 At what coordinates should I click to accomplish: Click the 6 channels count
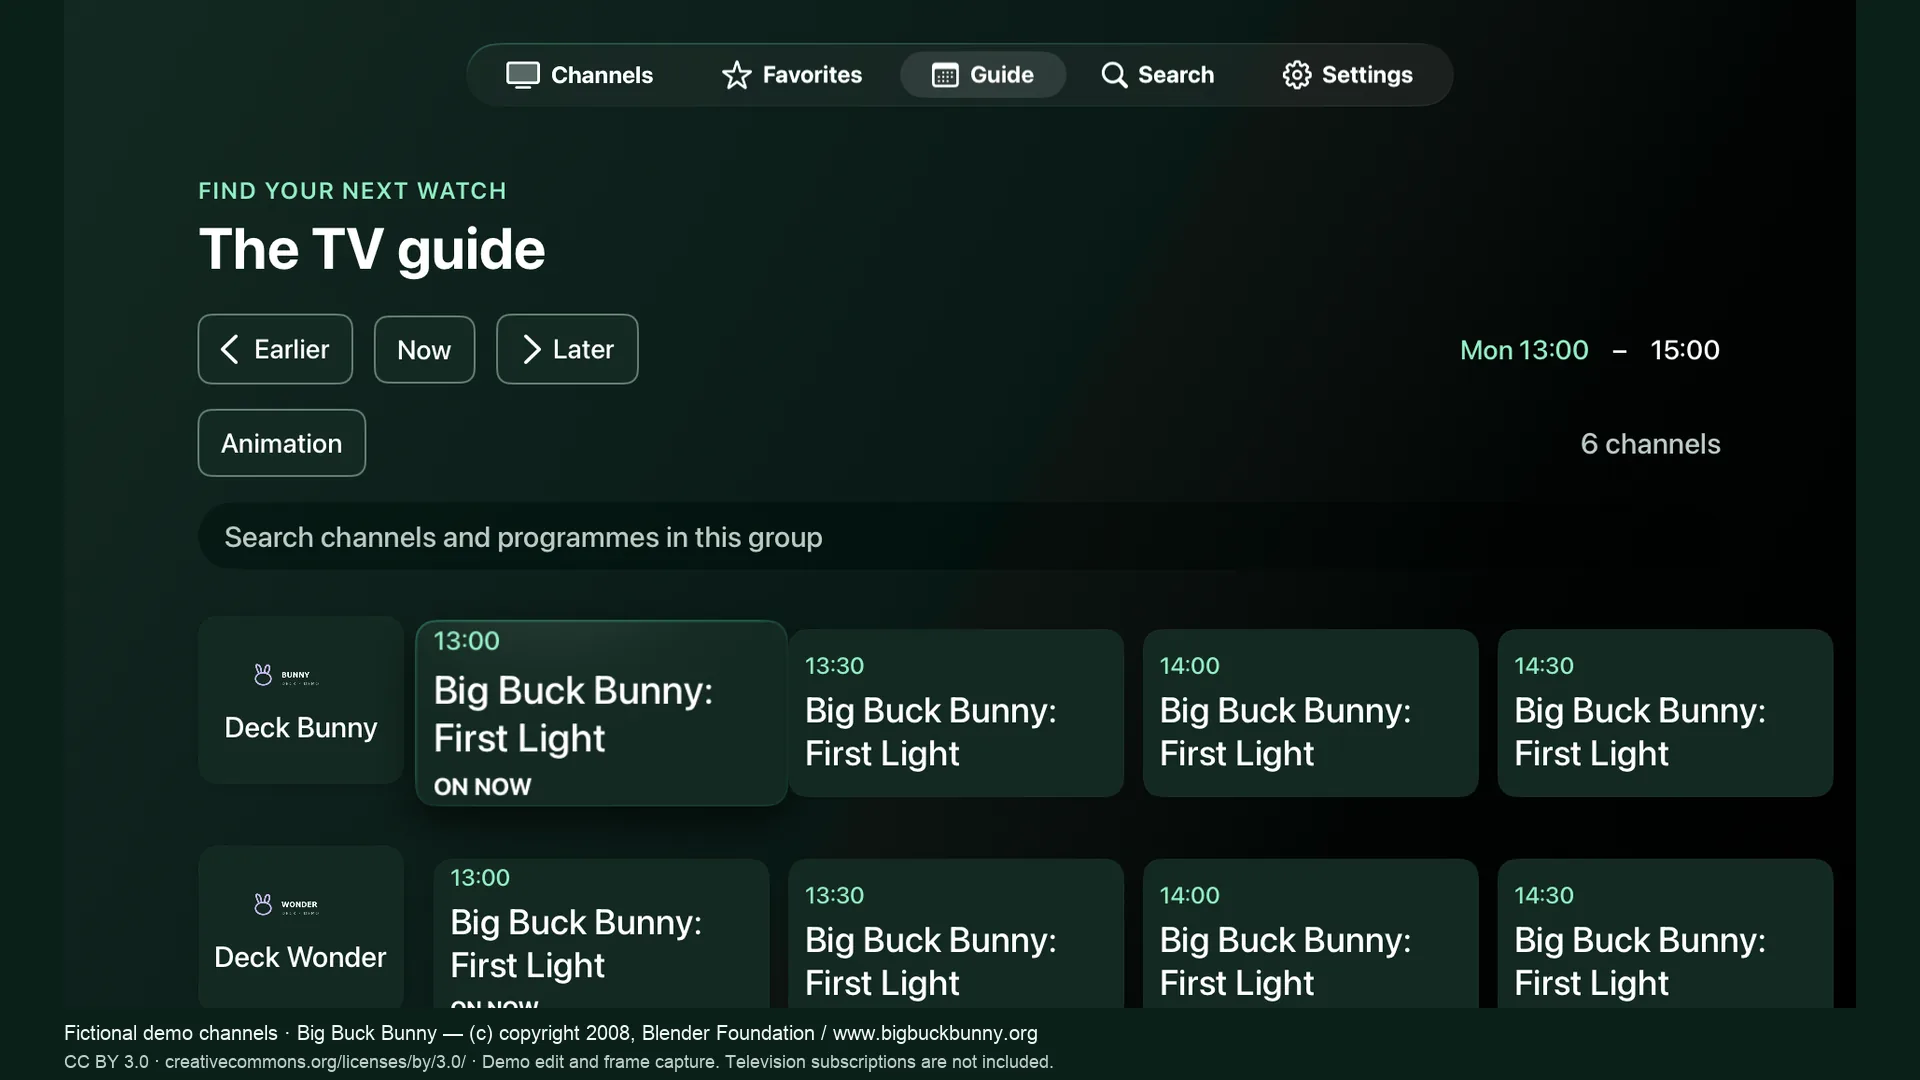point(1650,444)
